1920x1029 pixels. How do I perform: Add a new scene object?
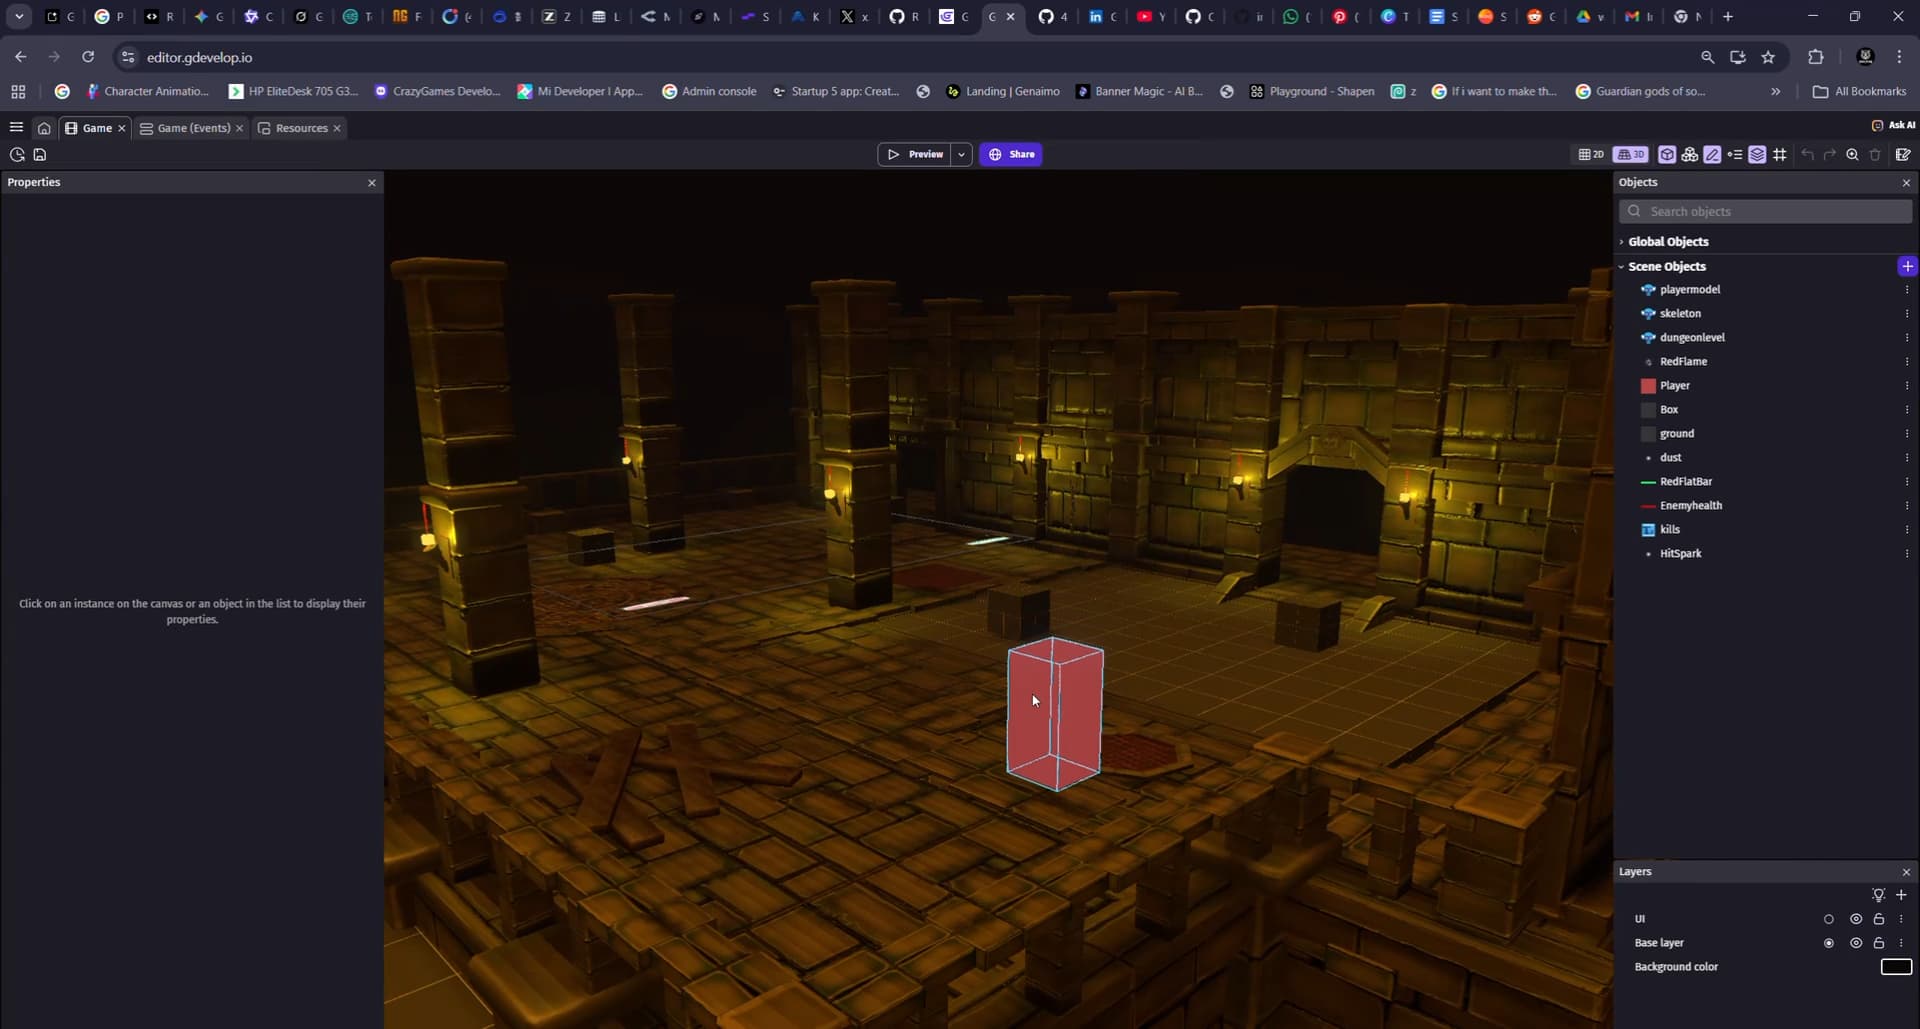pos(1907,266)
